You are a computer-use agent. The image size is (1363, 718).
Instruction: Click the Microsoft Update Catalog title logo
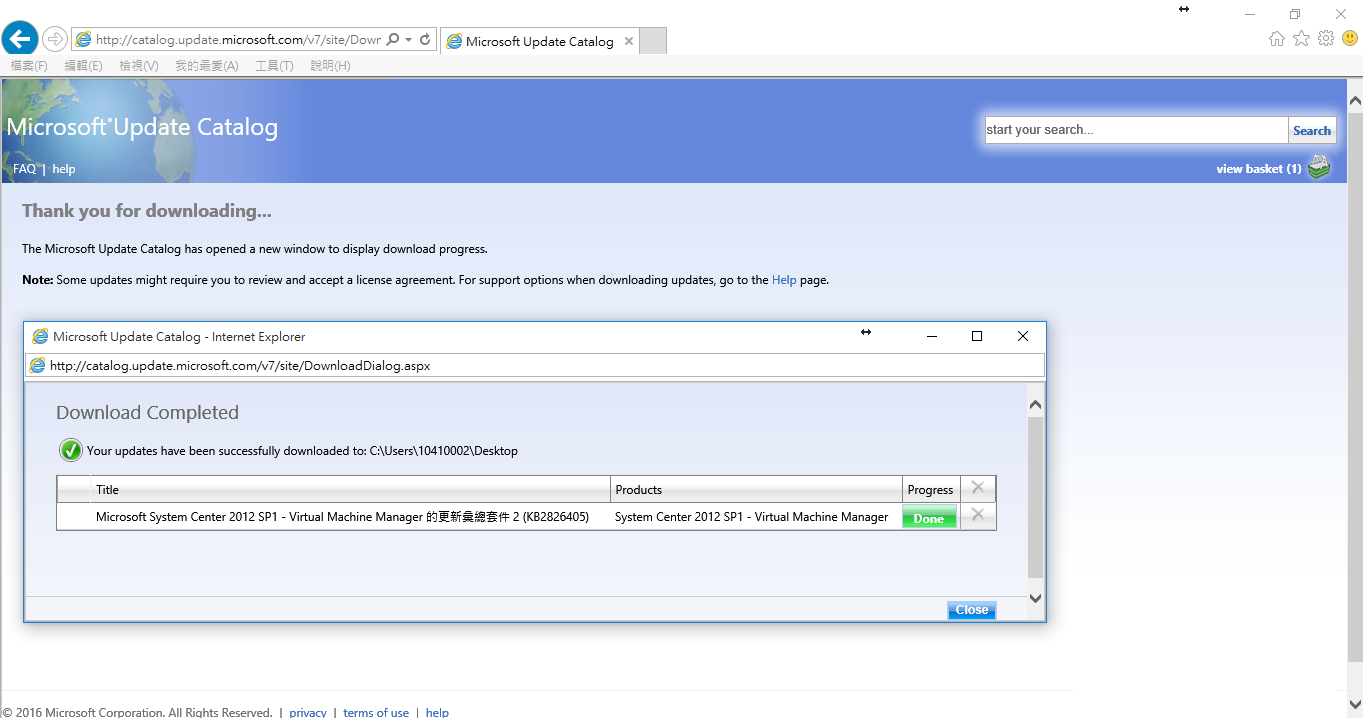(142, 127)
